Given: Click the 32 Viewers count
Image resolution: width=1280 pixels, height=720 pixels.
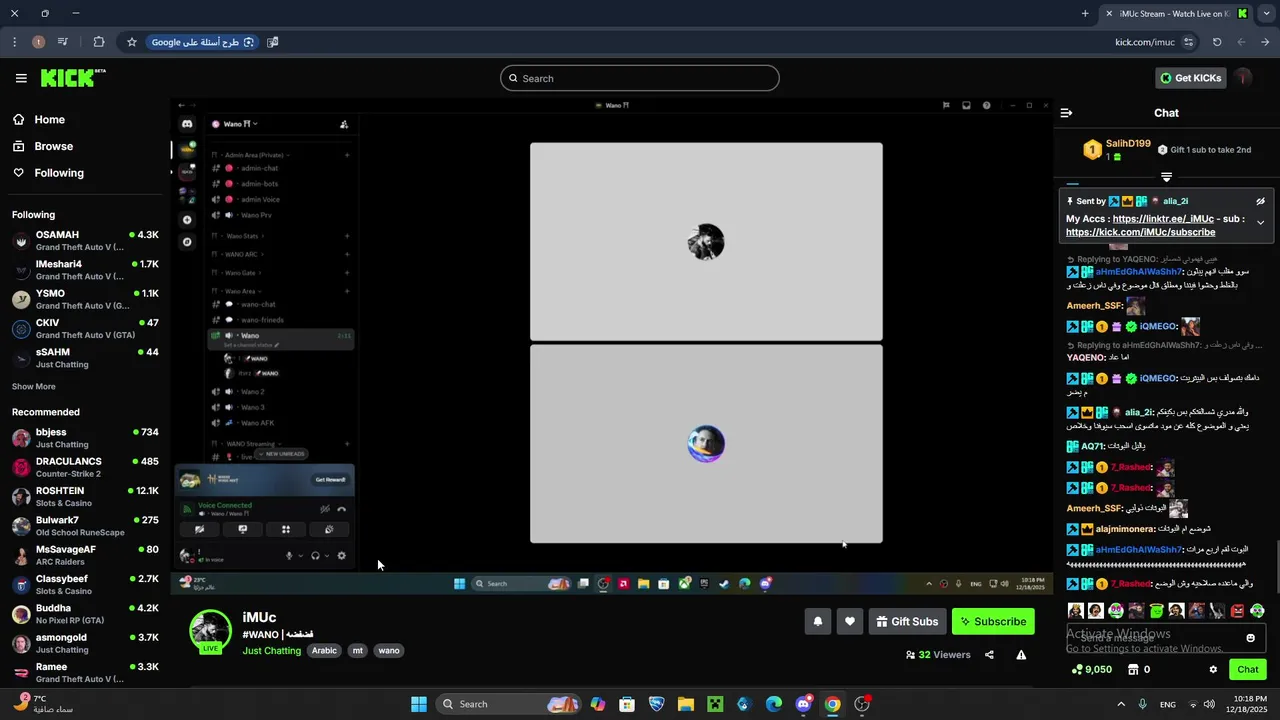Looking at the screenshot, I should tap(938, 655).
